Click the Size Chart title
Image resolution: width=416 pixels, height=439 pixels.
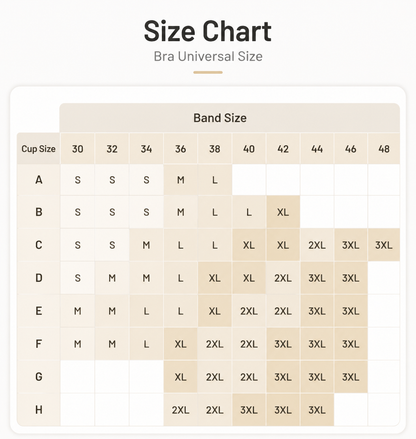pyautogui.click(x=208, y=31)
